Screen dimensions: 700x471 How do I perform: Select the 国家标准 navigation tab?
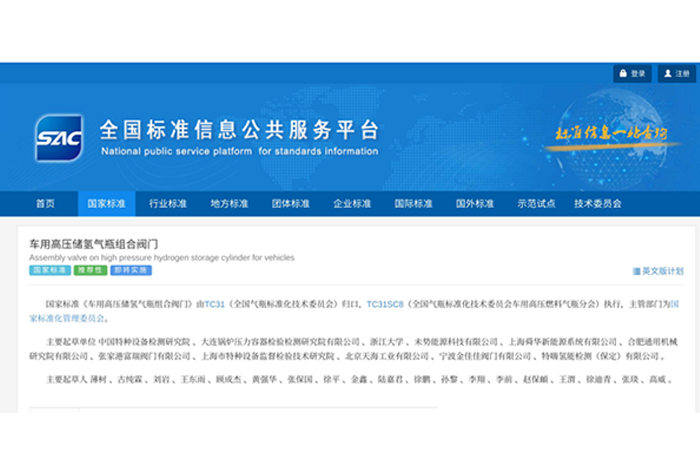click(x=106, y=204)
